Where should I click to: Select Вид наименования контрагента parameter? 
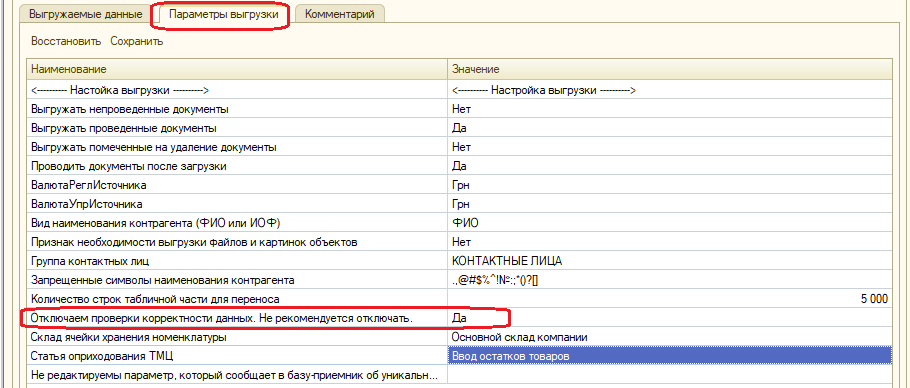237,223
